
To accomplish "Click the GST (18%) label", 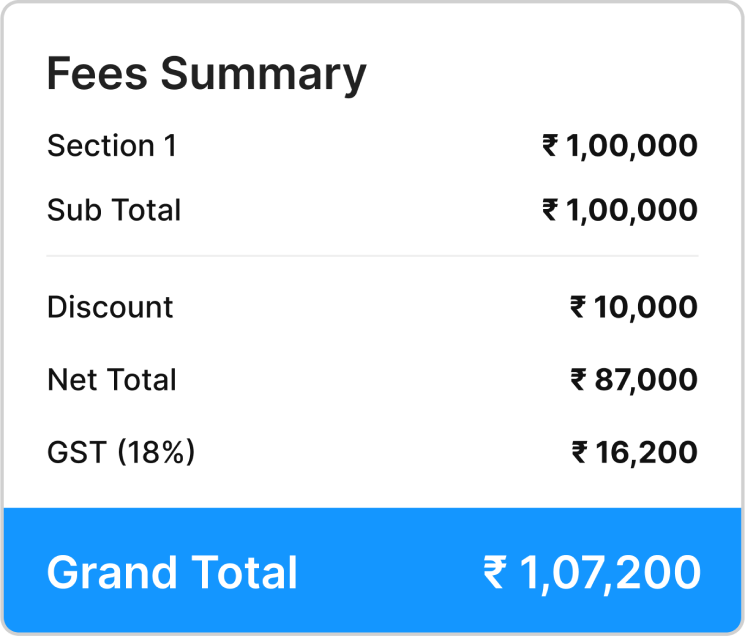I will coord(121,452).
